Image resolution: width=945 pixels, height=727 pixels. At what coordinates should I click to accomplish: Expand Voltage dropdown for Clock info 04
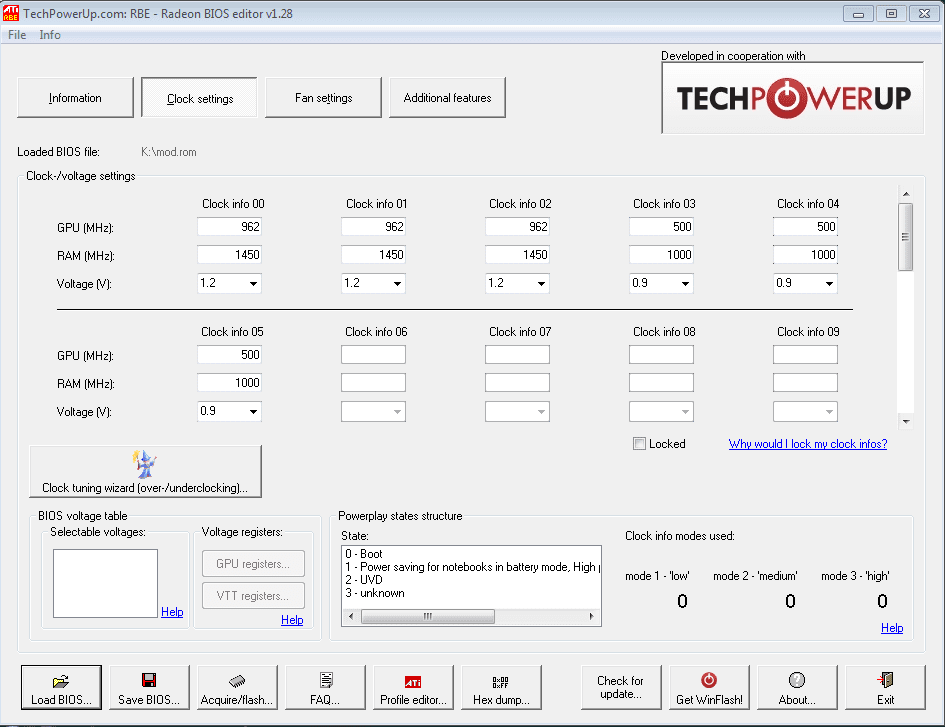tap(829, 283)
